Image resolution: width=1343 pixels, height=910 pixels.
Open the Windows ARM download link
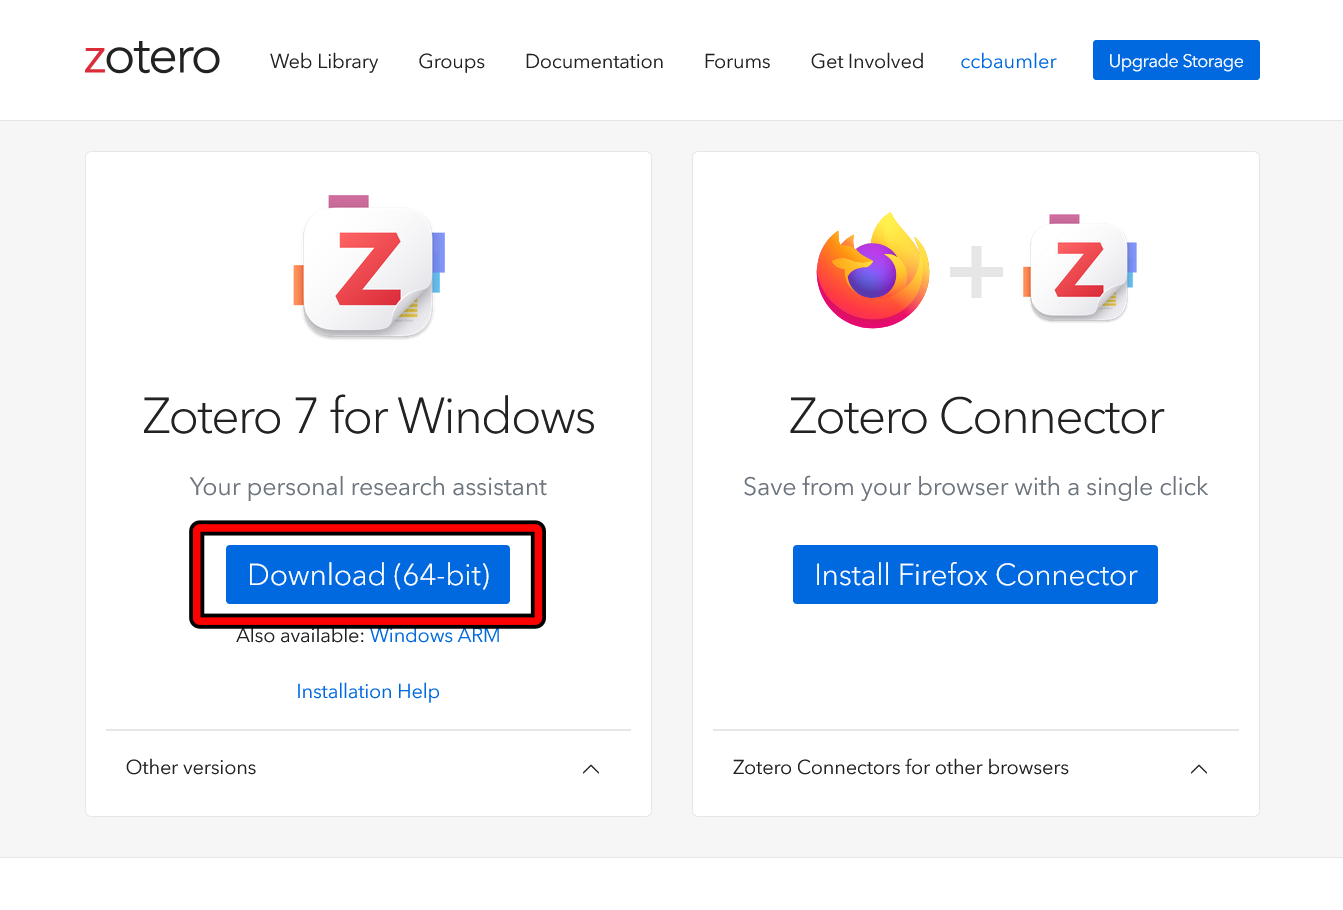tap(435, 636)
